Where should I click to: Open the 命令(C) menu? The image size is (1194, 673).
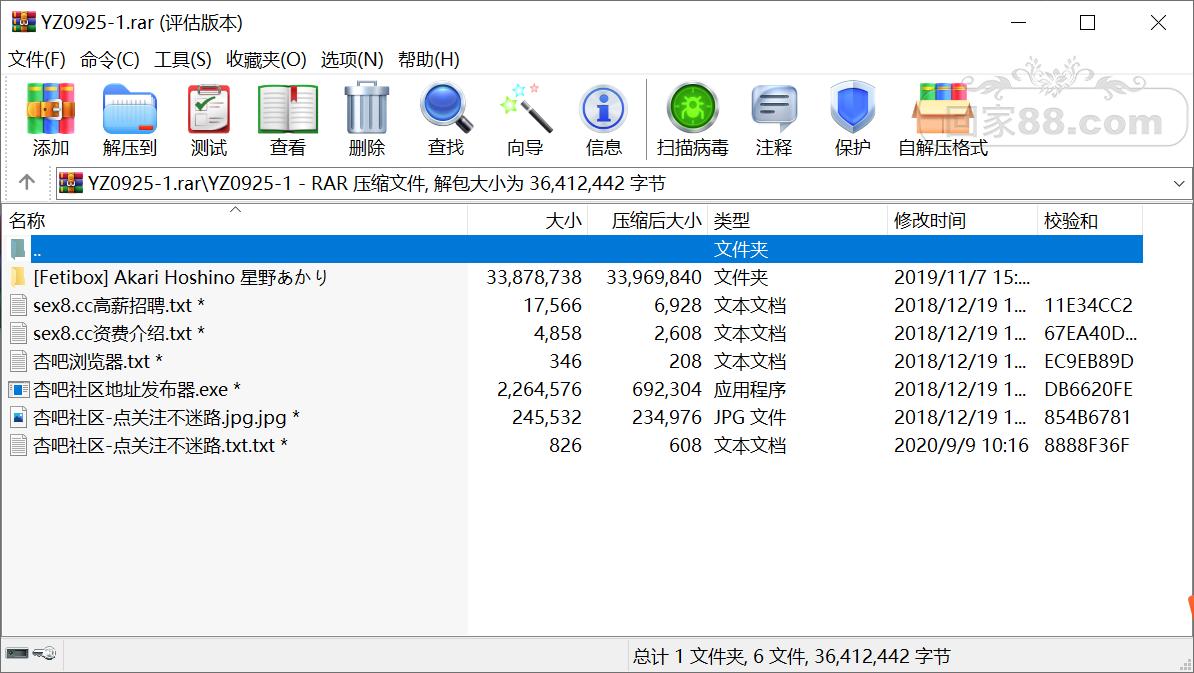(x=110, y=59)
